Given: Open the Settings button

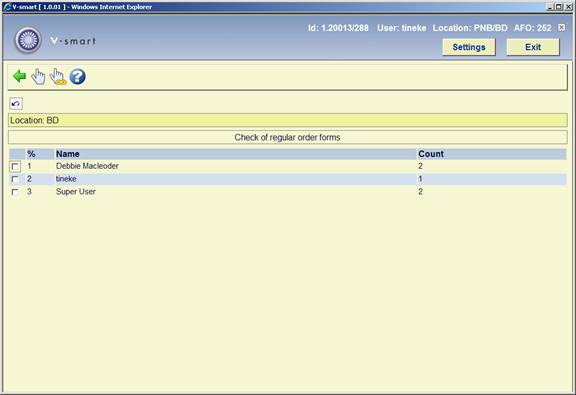Looking at the screenshot, I should [469, 47].
